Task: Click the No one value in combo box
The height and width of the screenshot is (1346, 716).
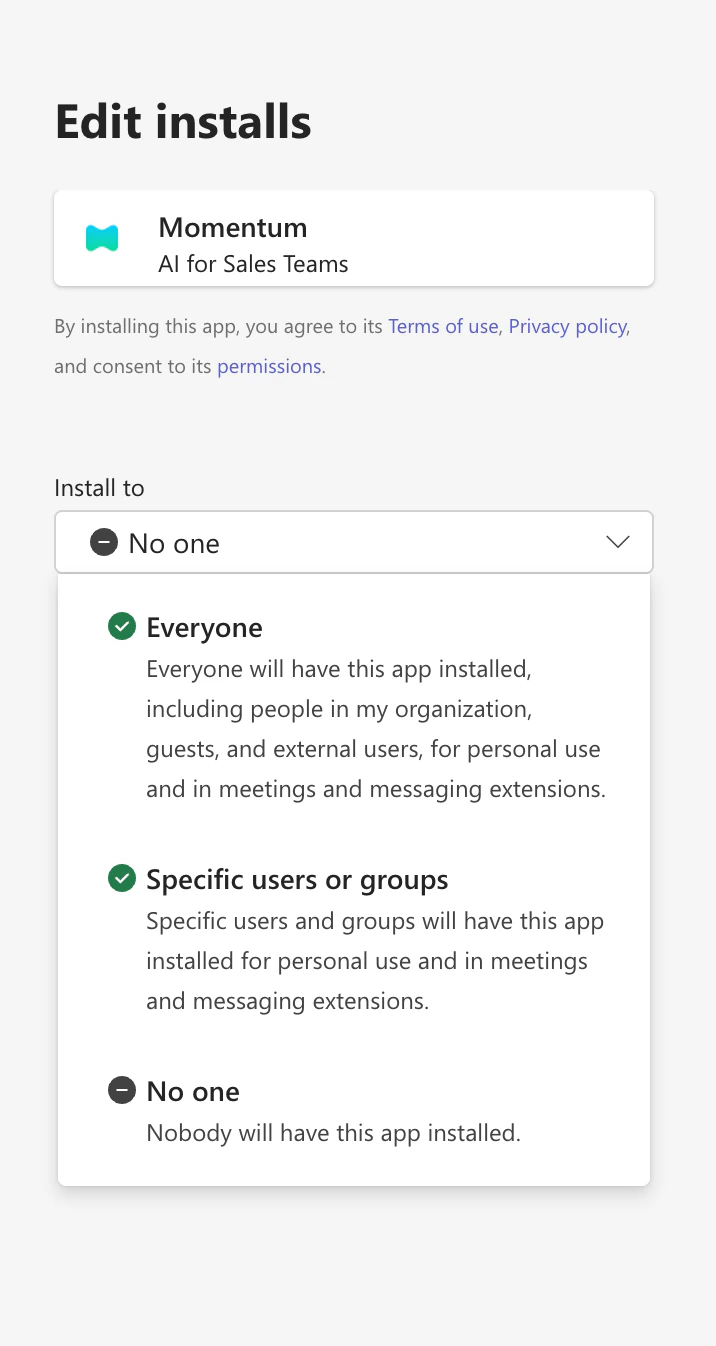Action: tap(174, 543)
